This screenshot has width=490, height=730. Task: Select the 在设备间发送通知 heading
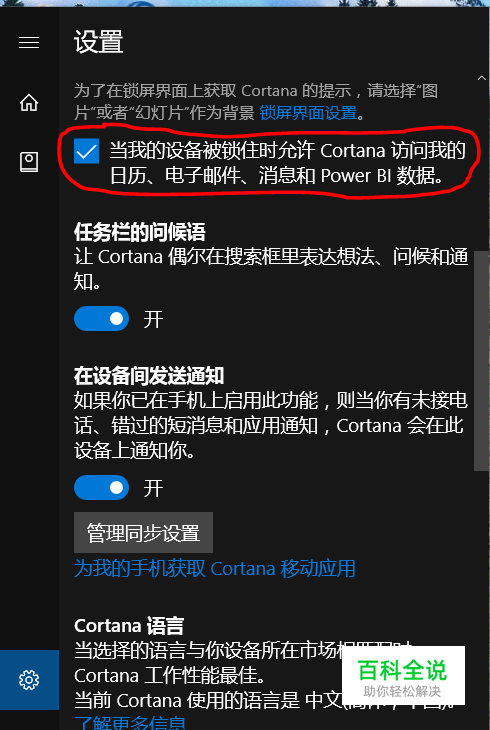[x=149, y=376]
